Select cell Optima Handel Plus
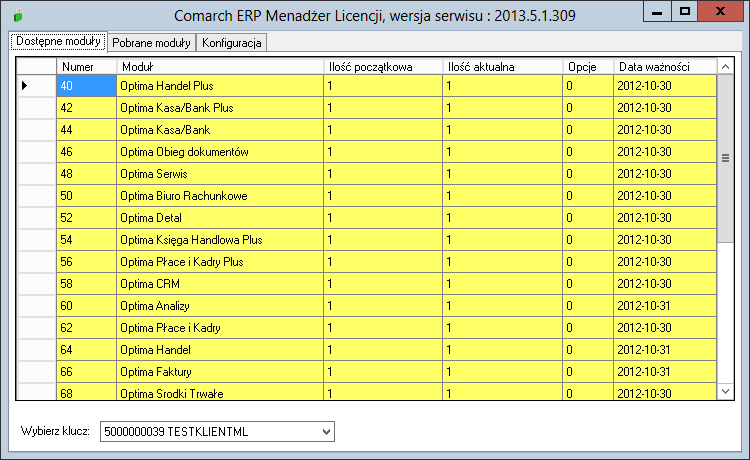 coord(220,86)
